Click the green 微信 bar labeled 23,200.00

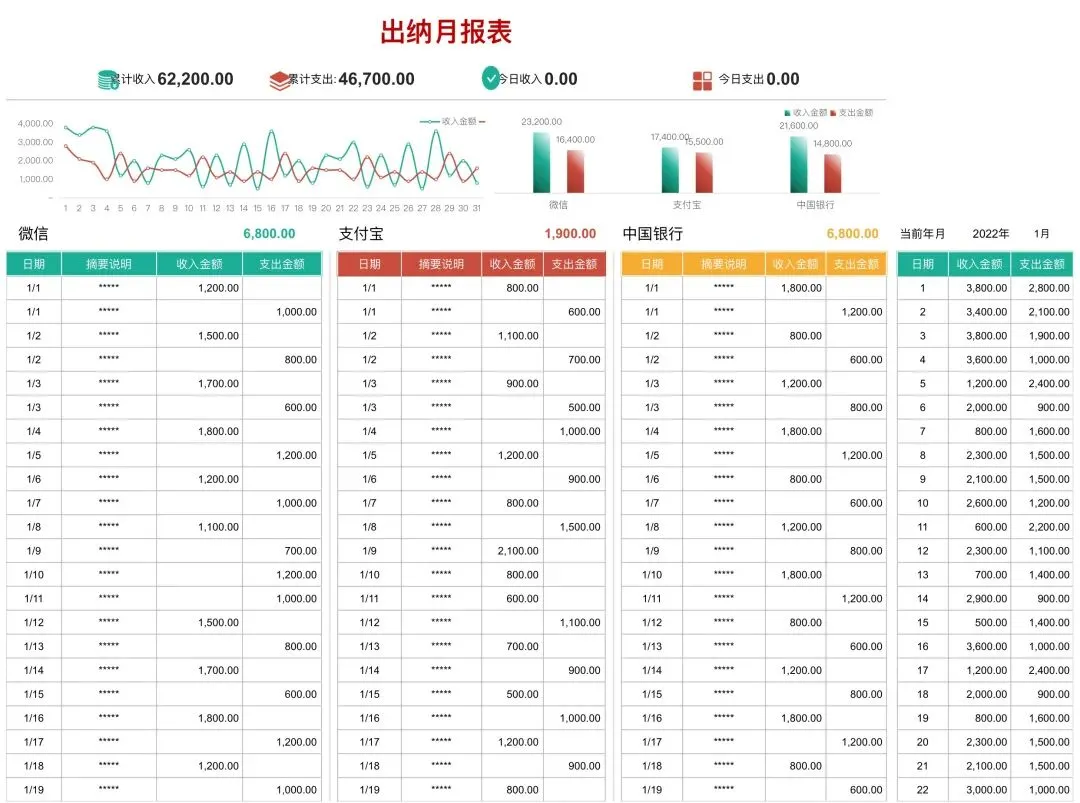(541, 163)
